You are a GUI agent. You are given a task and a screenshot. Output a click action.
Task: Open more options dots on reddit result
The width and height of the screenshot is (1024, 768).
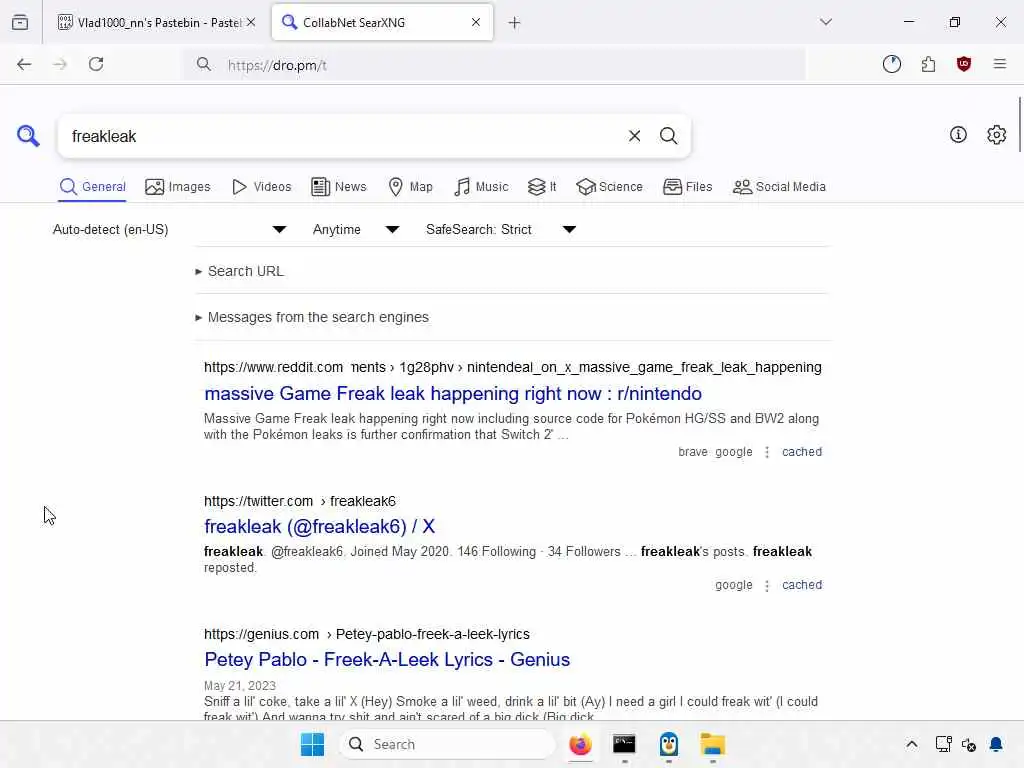coord(767,452)
